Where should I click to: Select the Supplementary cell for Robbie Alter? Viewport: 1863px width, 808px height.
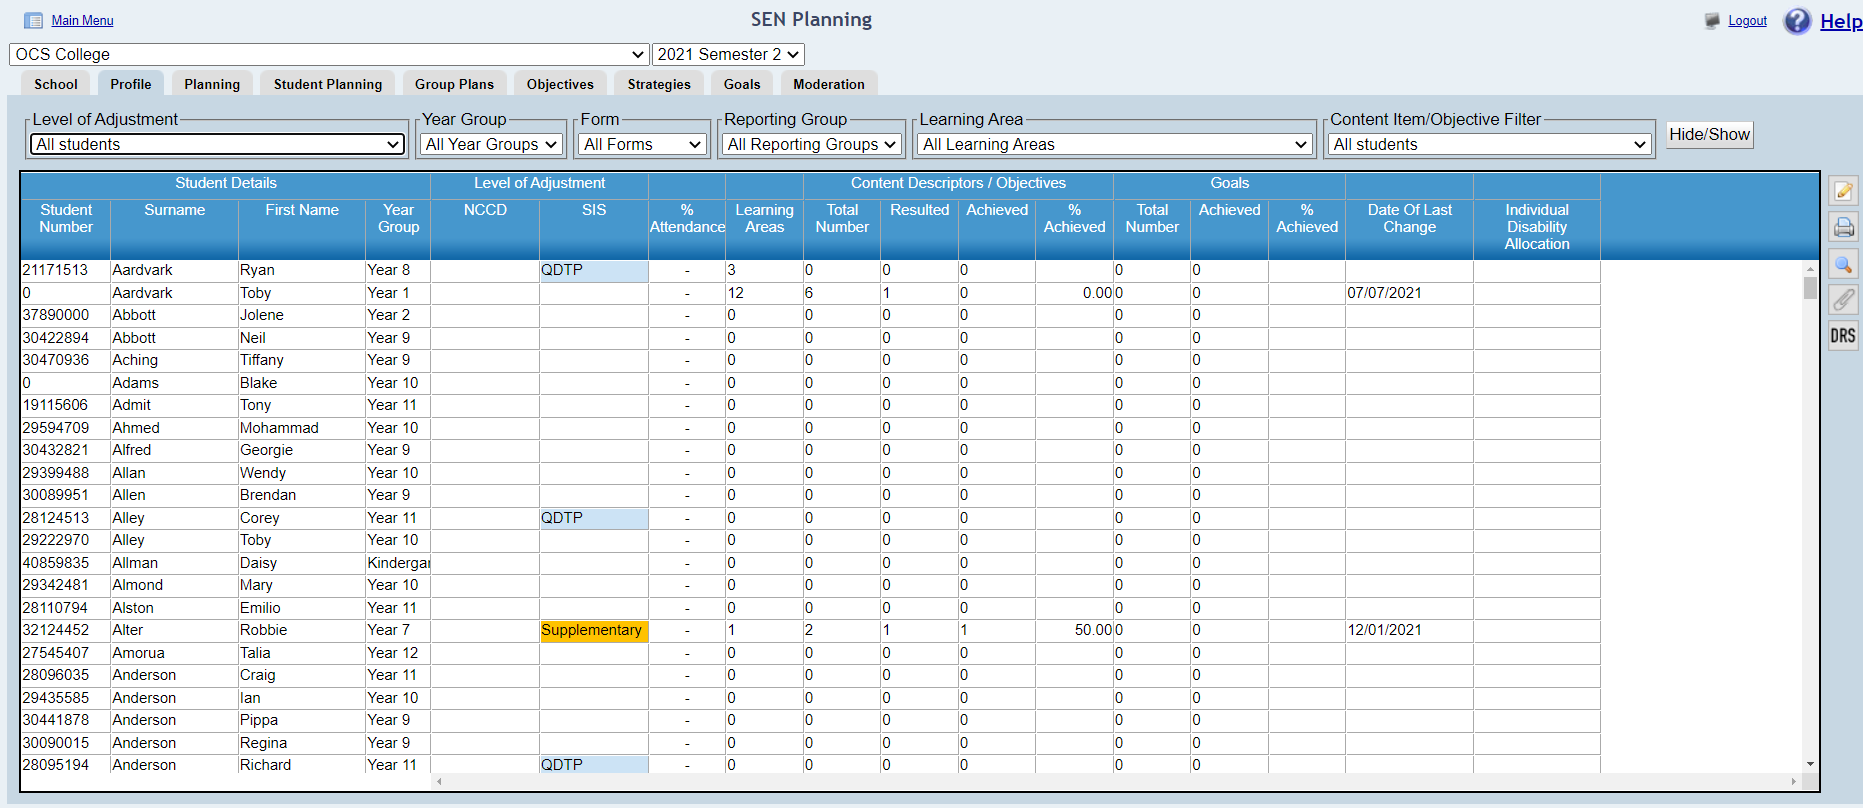coord(593,631)
